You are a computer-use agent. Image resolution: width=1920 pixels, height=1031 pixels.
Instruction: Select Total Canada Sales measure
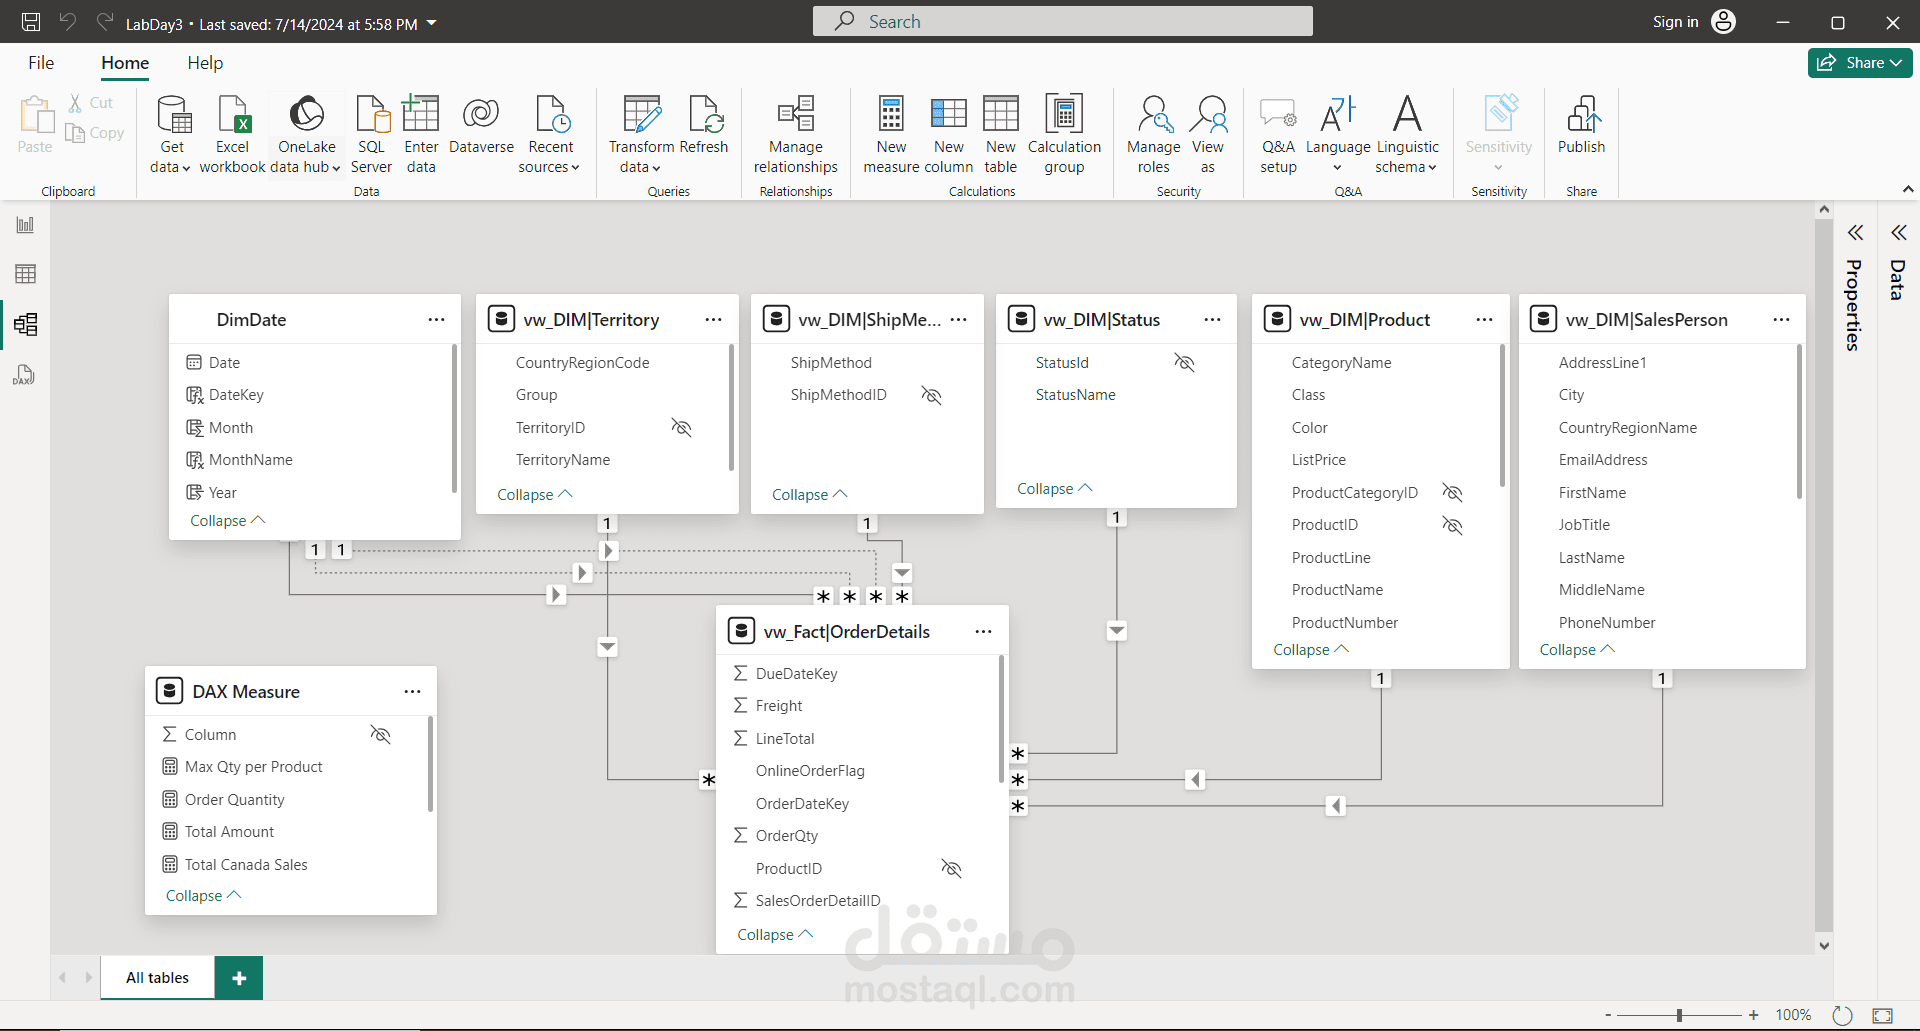246,865
